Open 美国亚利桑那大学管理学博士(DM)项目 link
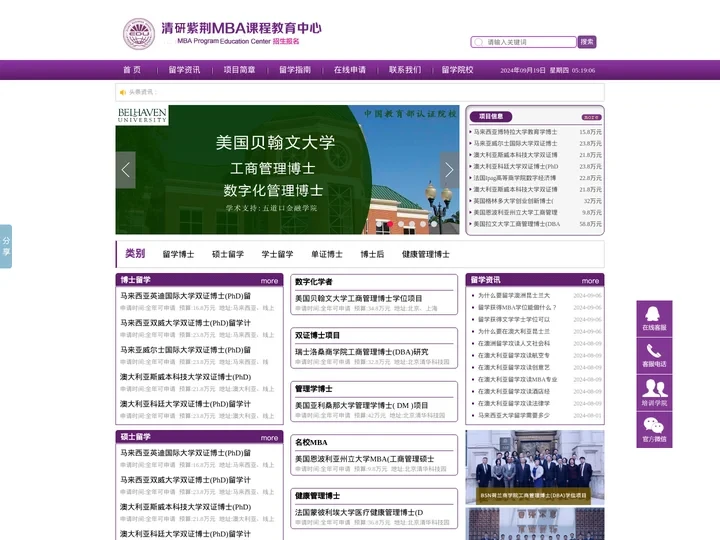 tap(361, 405)
